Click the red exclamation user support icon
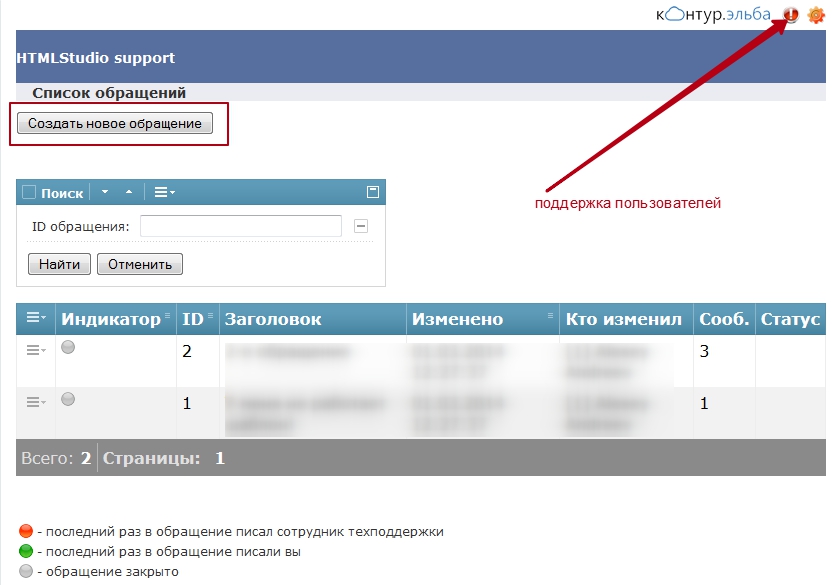Image resolution: width=840 pixels, height=585 pixels. pos(791,15)
